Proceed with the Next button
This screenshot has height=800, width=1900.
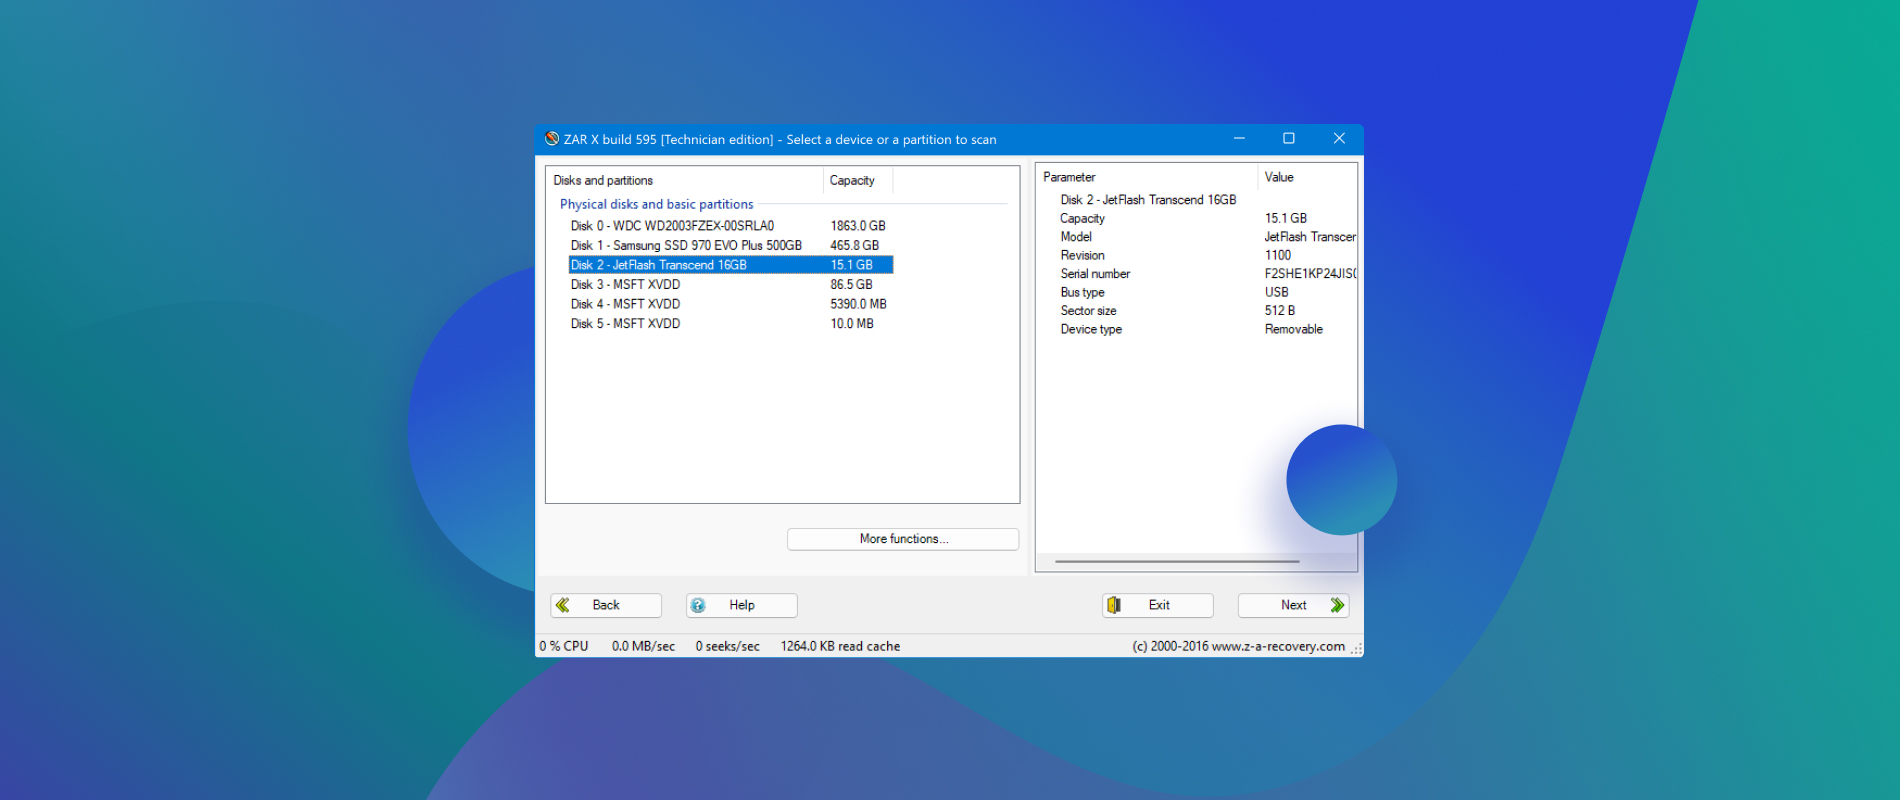1294,605
